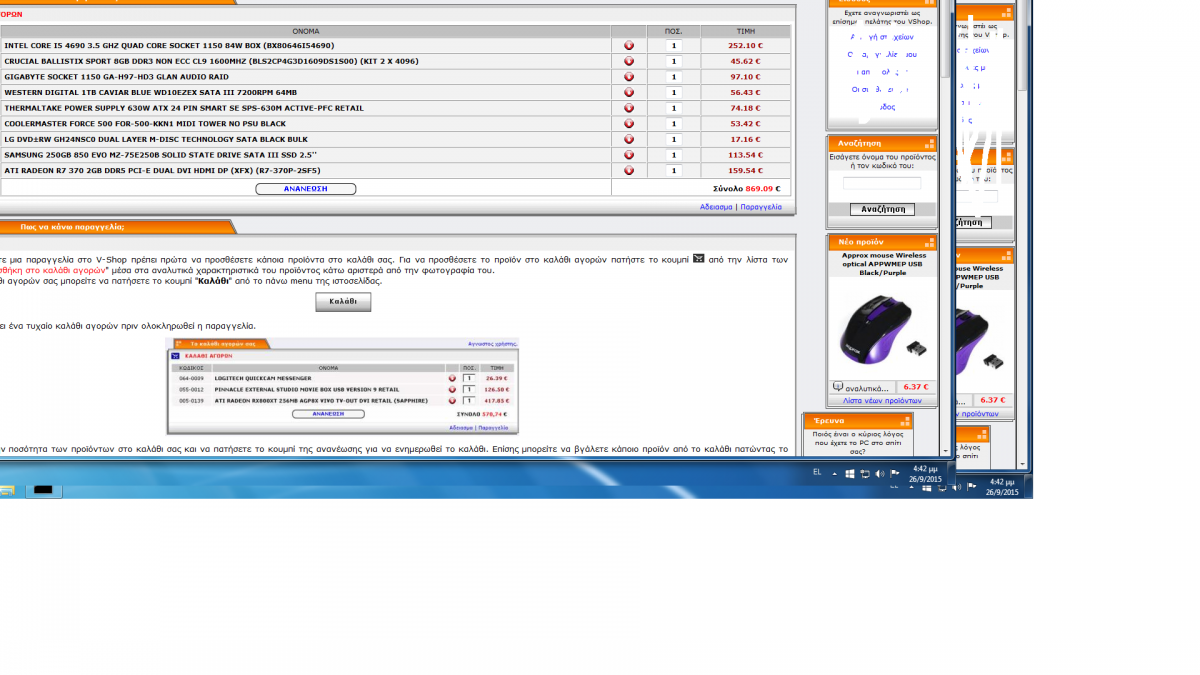The image size is (1200, 675).
Task: Edit quantity for Samsung 250GB 850 EVO
Action: pos(673,155)
